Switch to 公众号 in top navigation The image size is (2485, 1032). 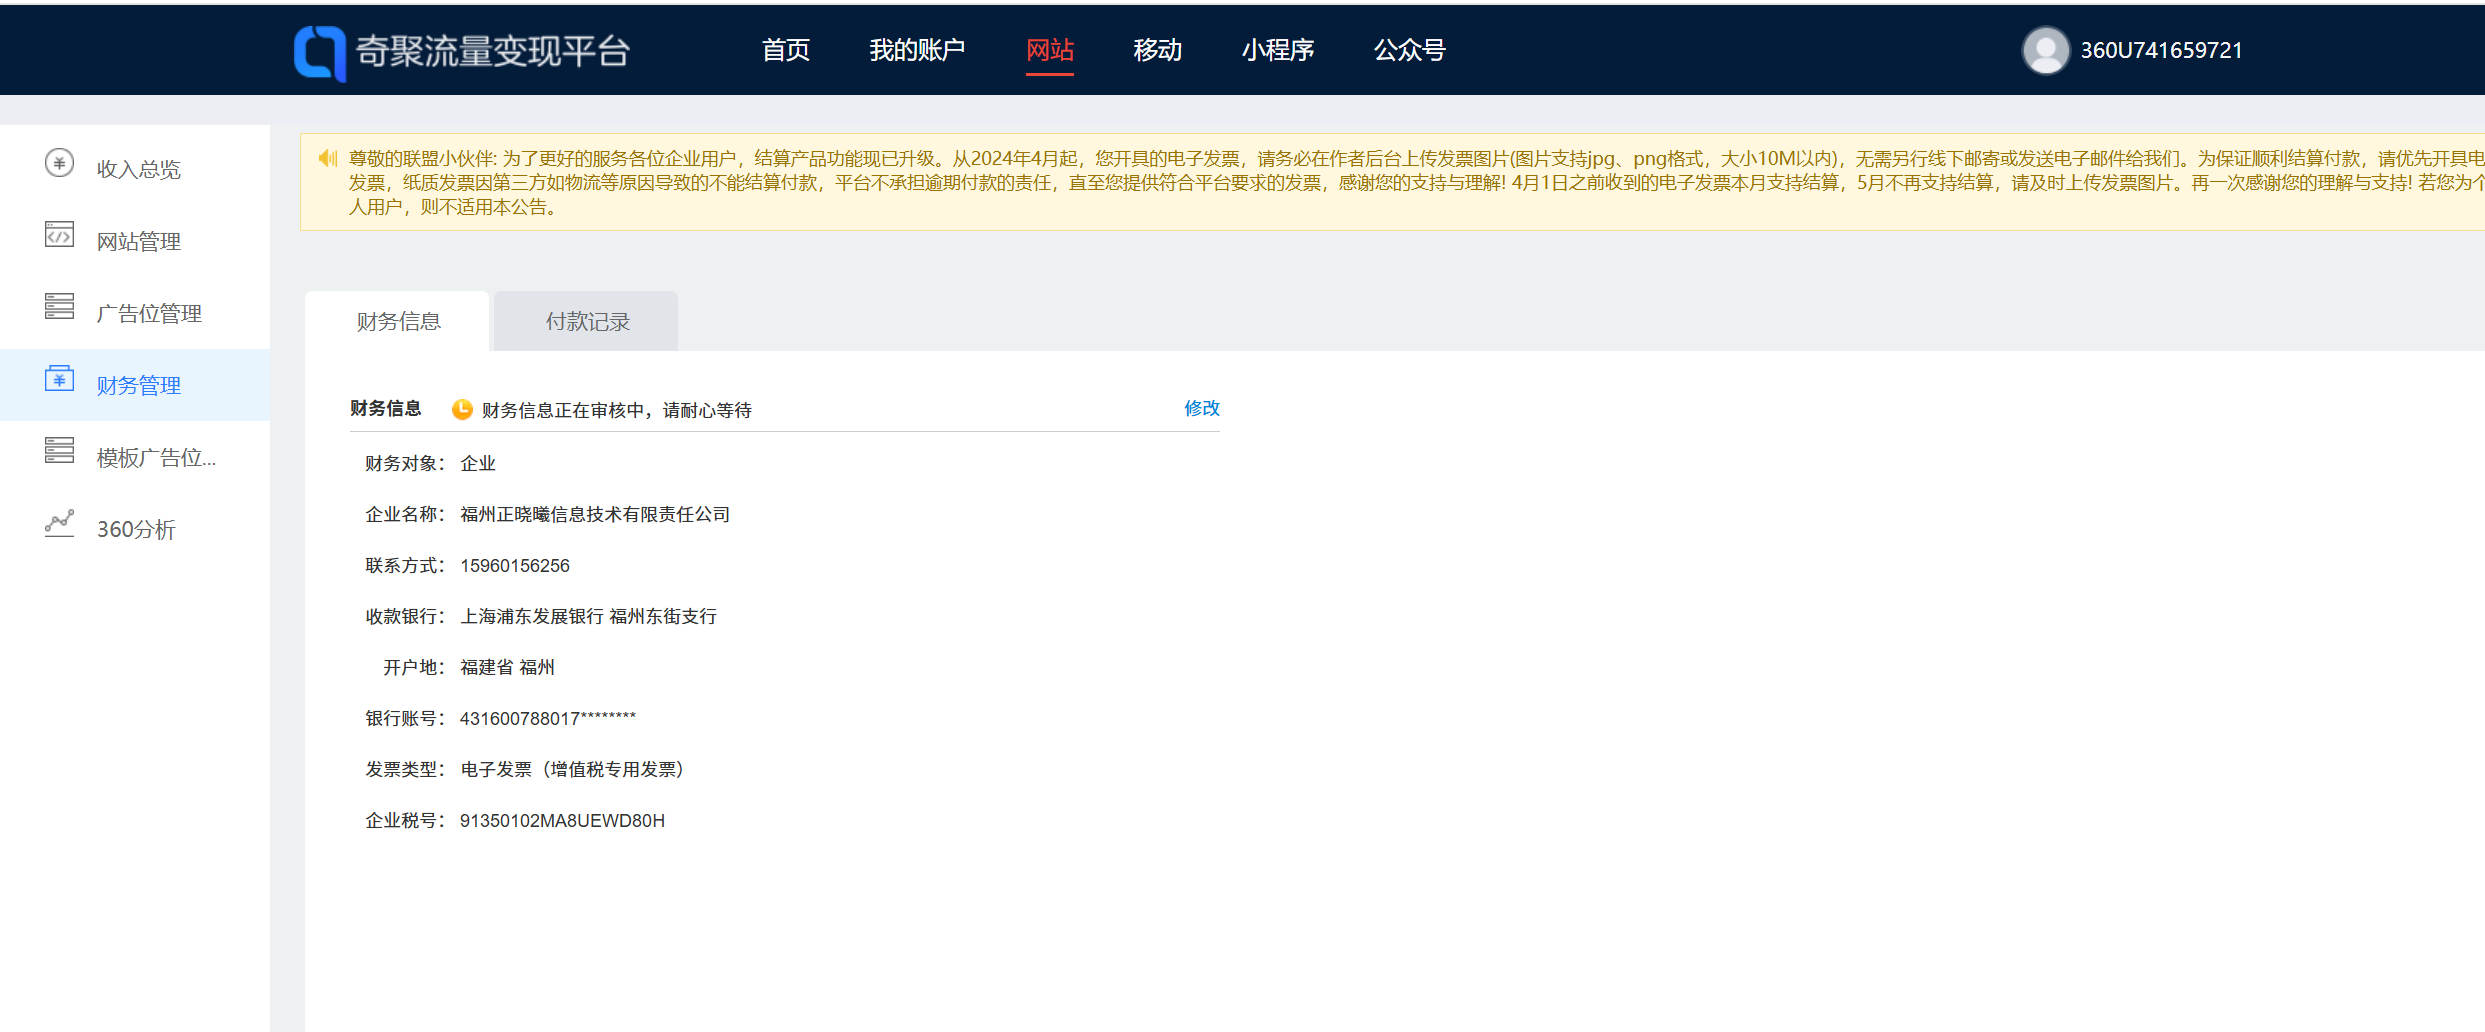point(1409,50)
